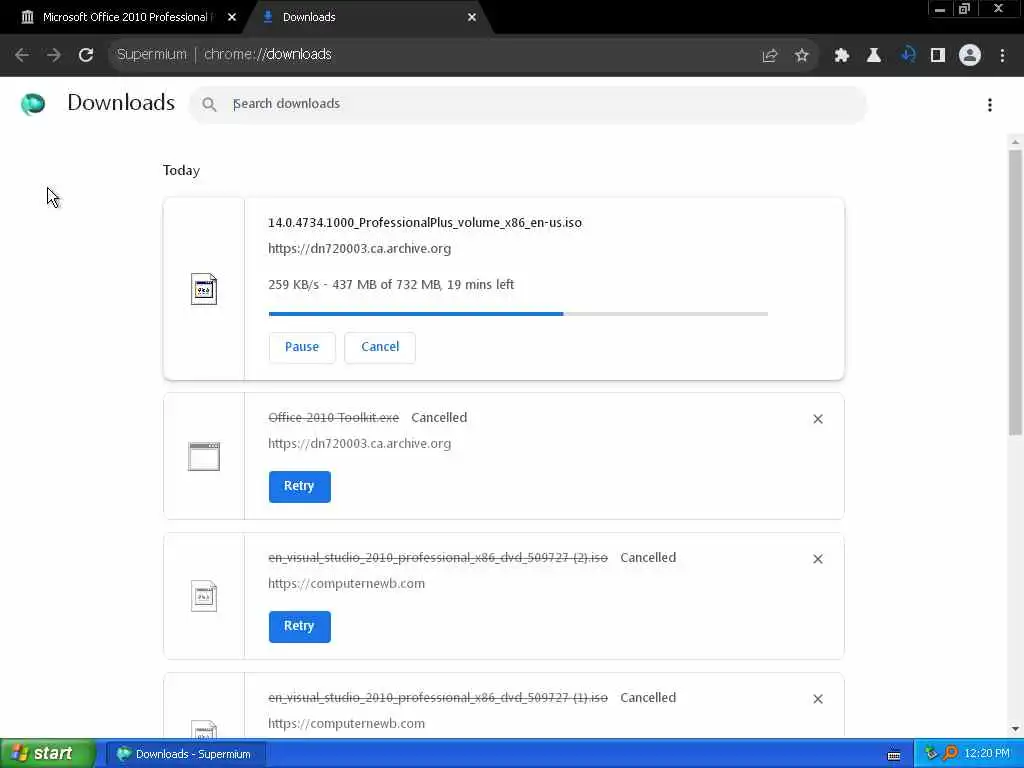Open computernewb.com link under (1).iso entry
The width and height of the screenshot is (1024, 768).
coord(346,724)
